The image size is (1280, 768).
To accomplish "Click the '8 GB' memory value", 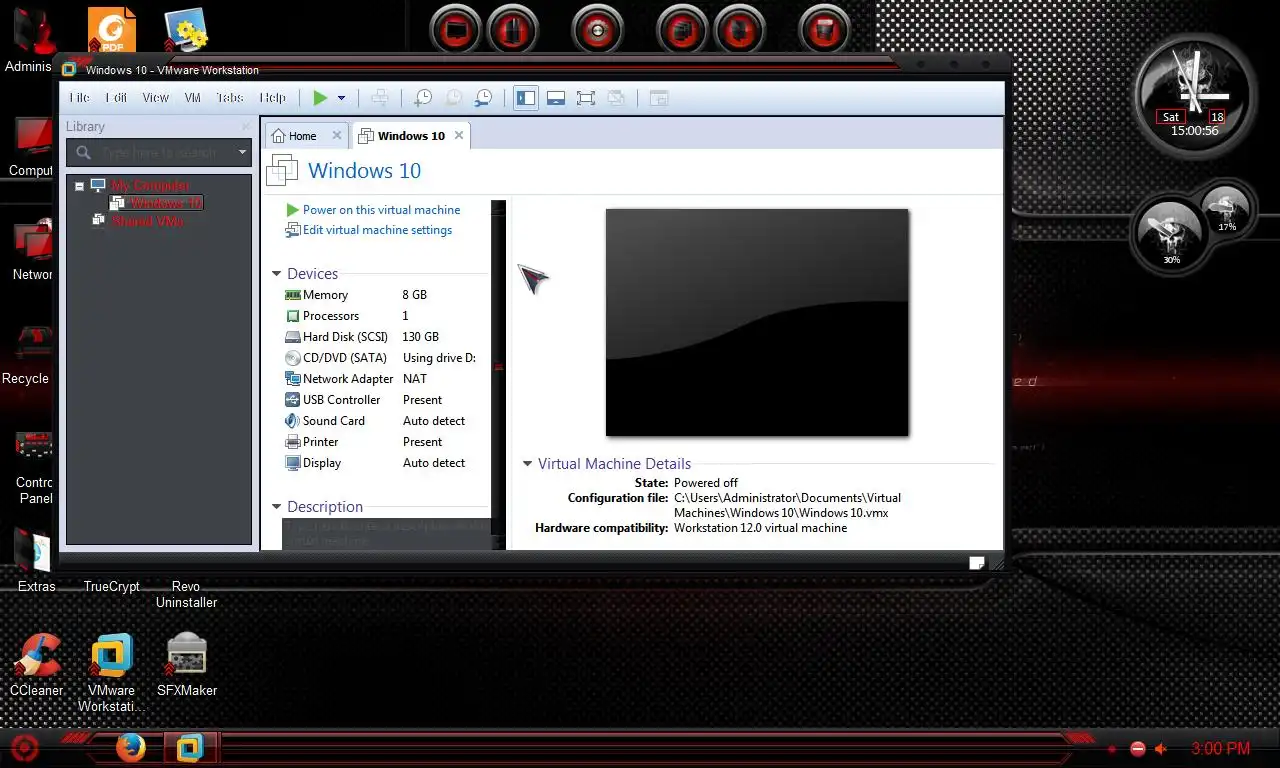I will (x=415, y=295).
